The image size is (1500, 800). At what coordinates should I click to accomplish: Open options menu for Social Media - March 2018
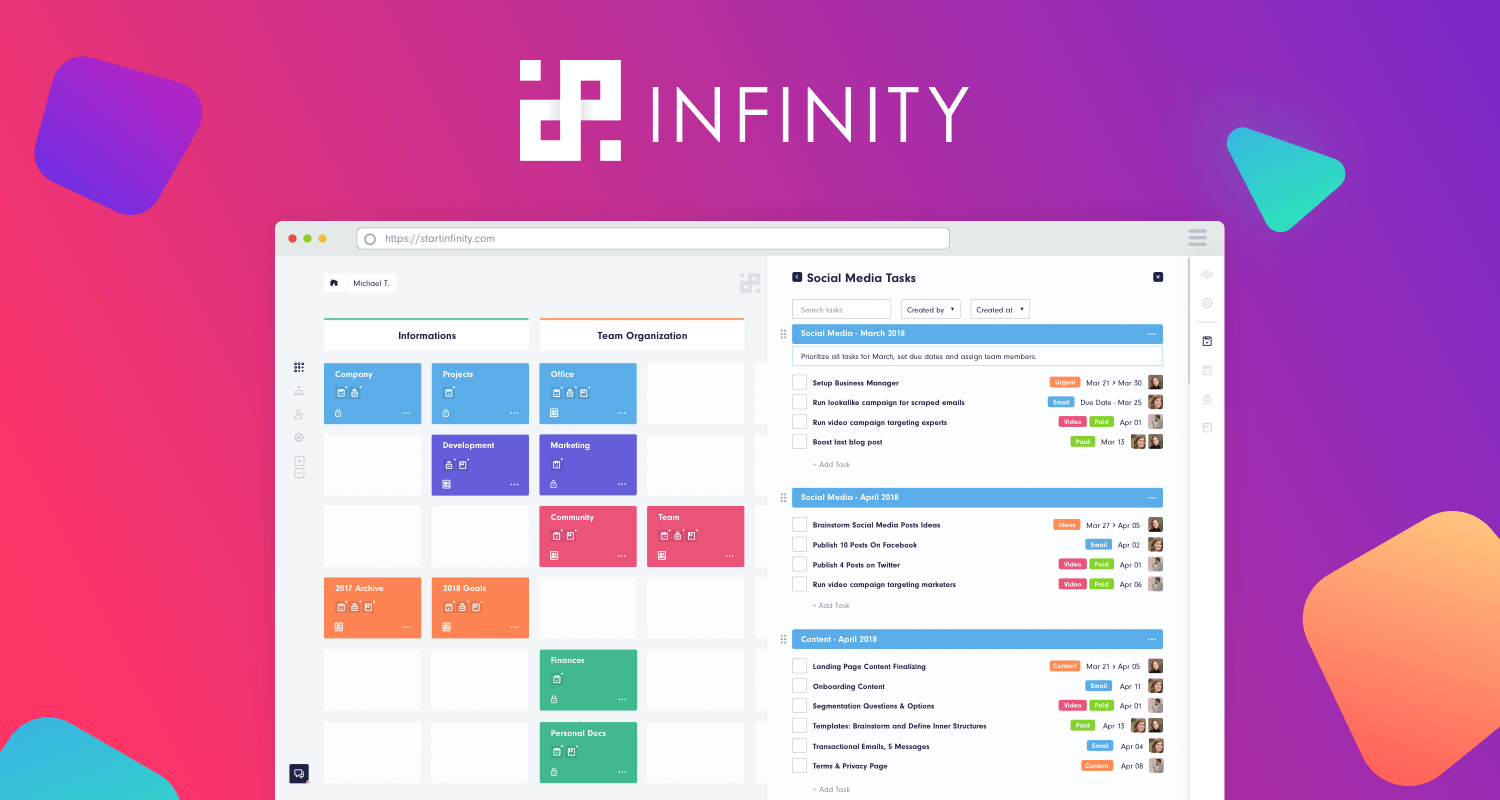1152,333
